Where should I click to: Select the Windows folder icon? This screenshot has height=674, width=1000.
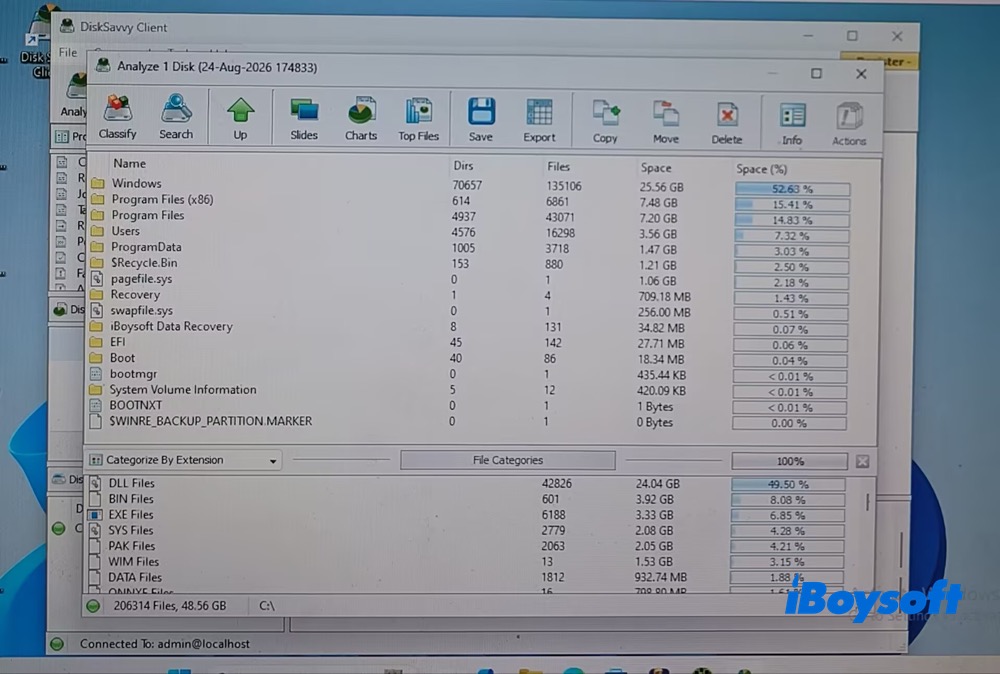(x=98, y=183)
